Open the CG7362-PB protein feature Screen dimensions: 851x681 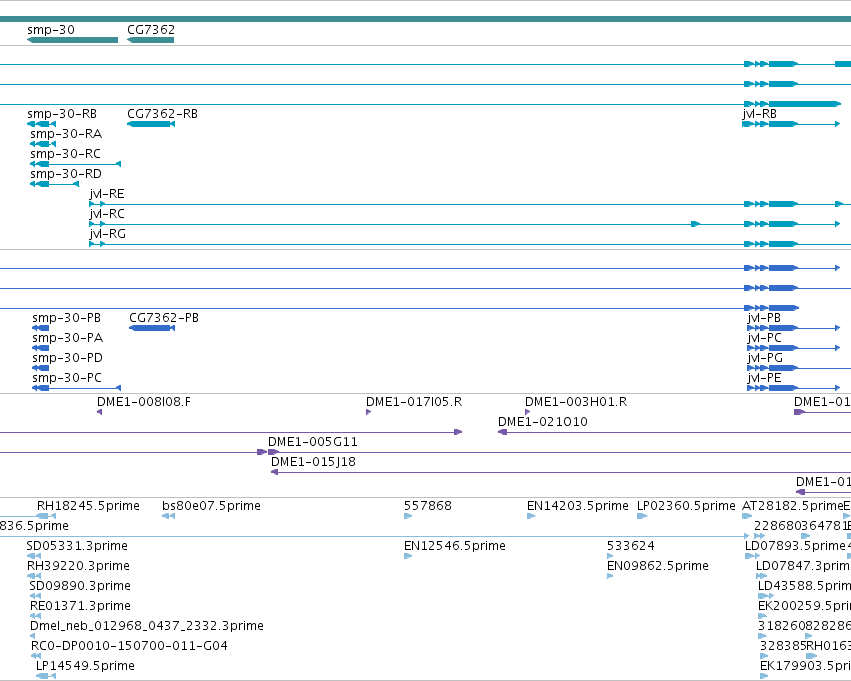(x=152, y=328)
